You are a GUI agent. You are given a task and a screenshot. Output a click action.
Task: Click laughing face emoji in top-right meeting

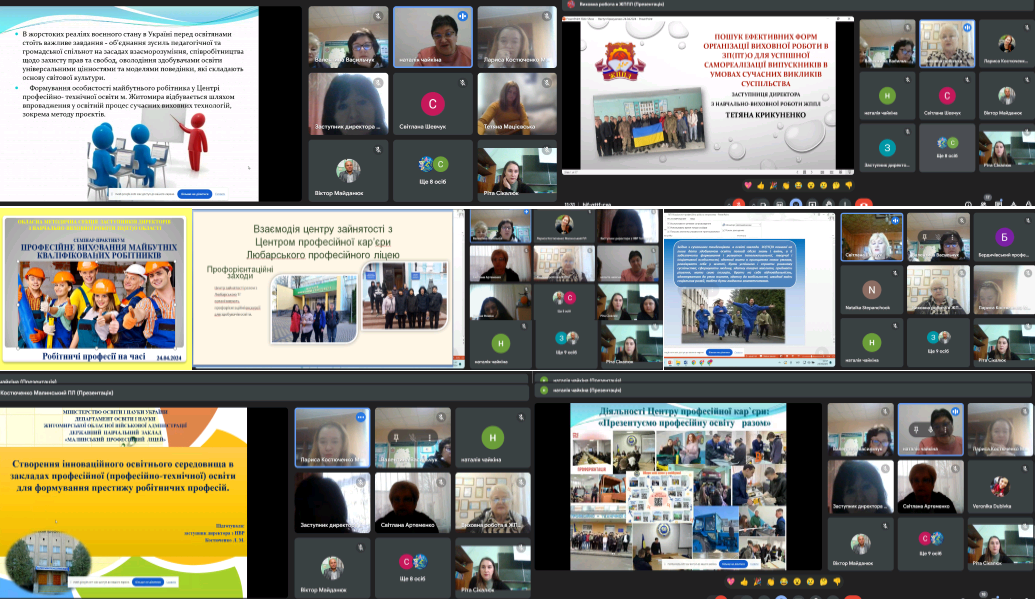tap(799, 186)
